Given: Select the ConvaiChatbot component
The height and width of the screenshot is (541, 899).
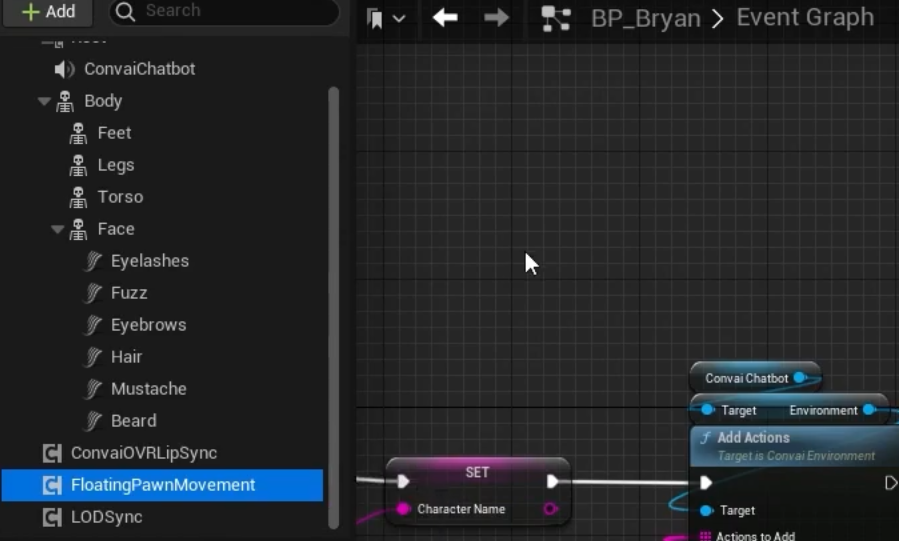Looking at the screenshot, I should pyautogui.click(x=139, y=69).
